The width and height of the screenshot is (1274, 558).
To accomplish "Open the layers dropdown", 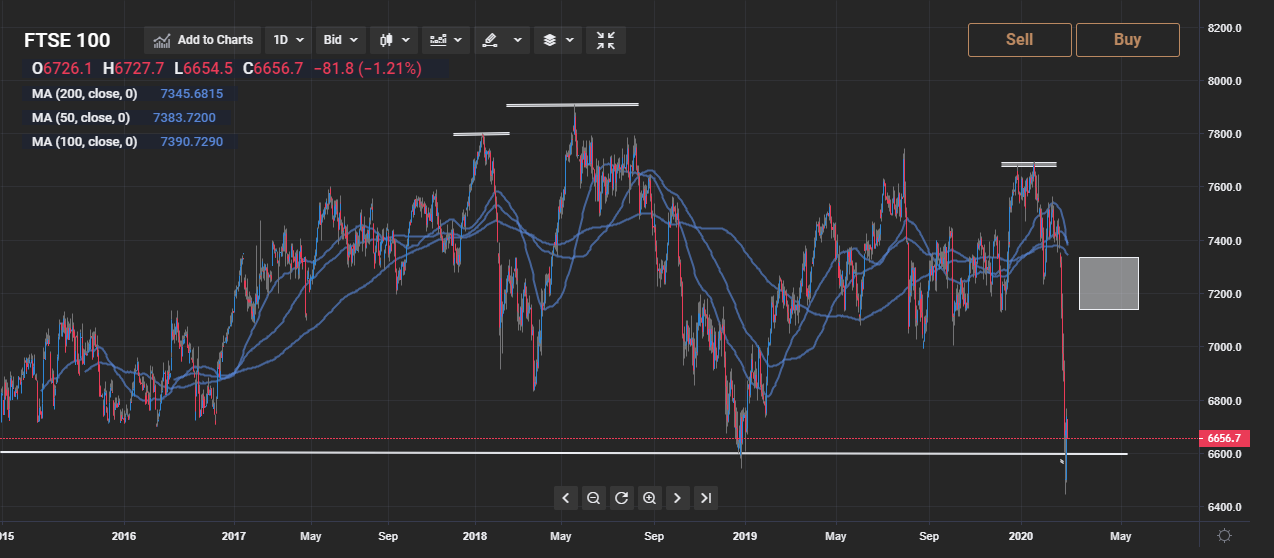I will (x=558, y=40).
